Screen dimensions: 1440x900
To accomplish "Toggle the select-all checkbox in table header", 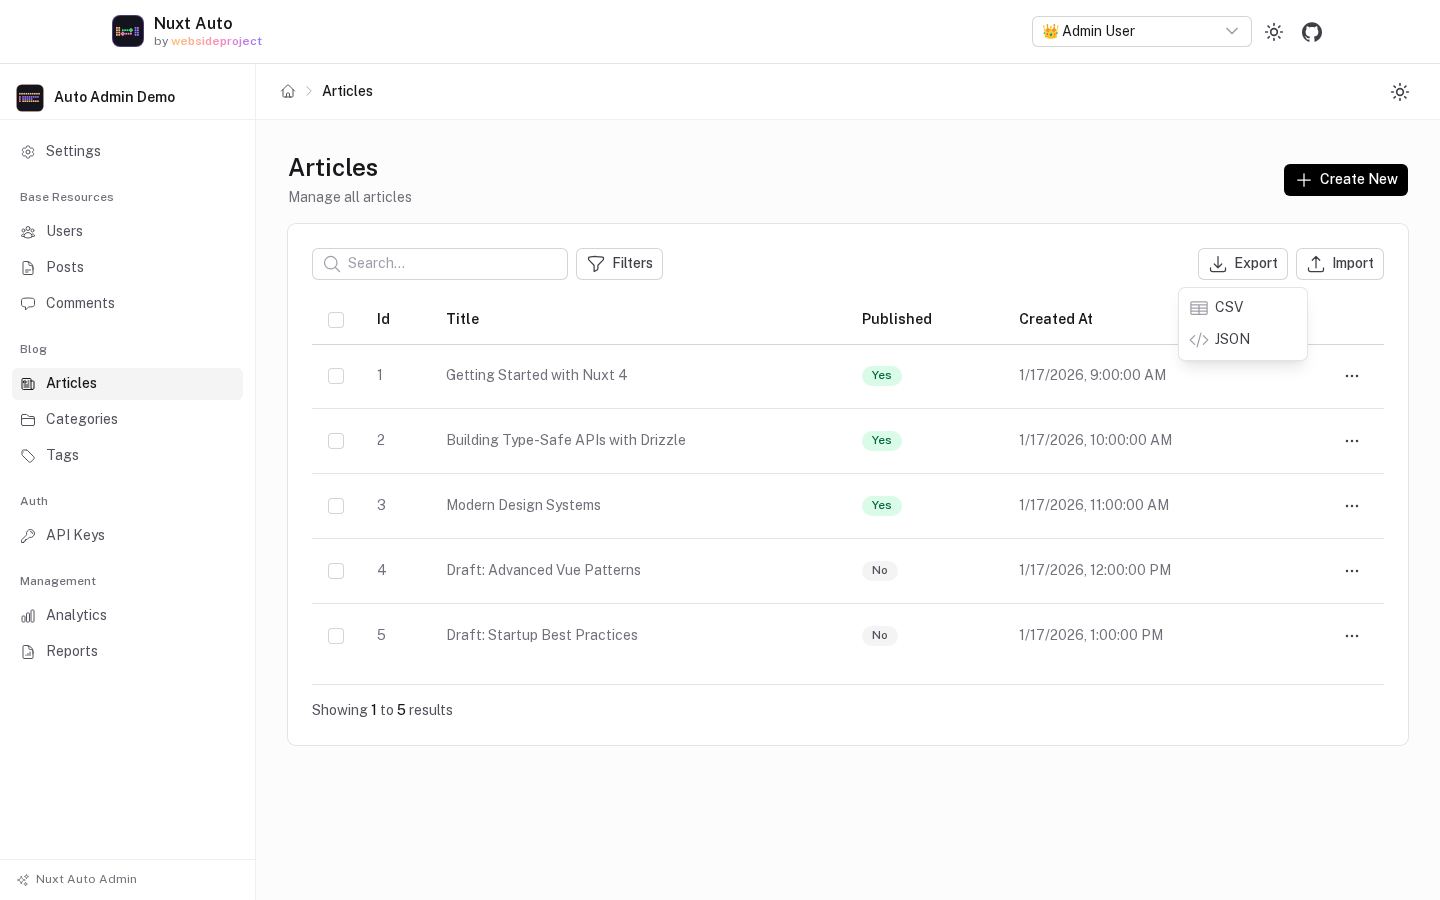I will click(x=336, y=320).
